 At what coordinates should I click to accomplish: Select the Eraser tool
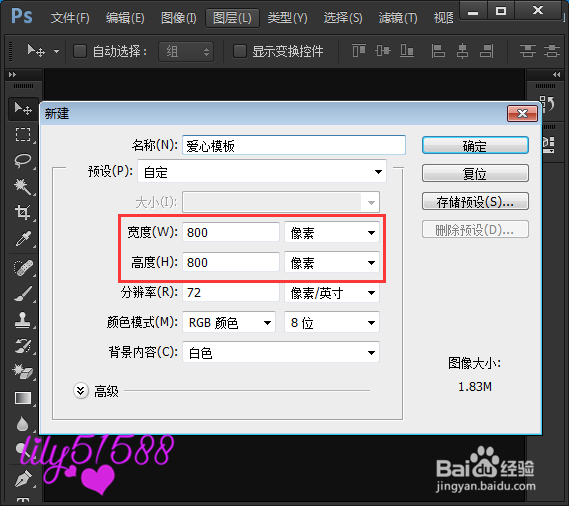coord(22,372)
